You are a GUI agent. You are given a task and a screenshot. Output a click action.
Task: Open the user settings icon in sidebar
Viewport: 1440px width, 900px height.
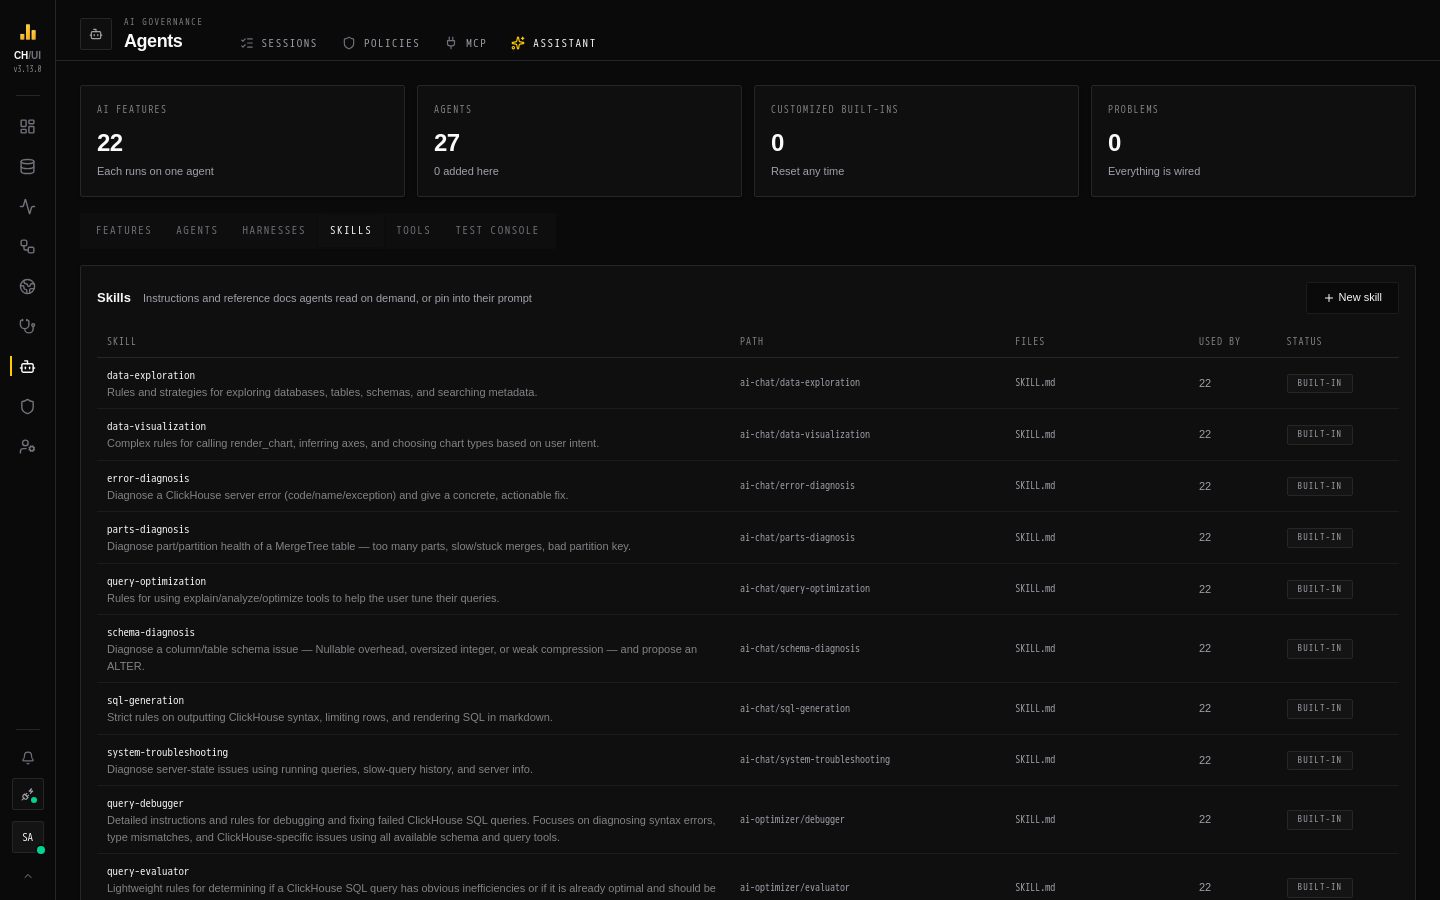(x=27, y=447)
